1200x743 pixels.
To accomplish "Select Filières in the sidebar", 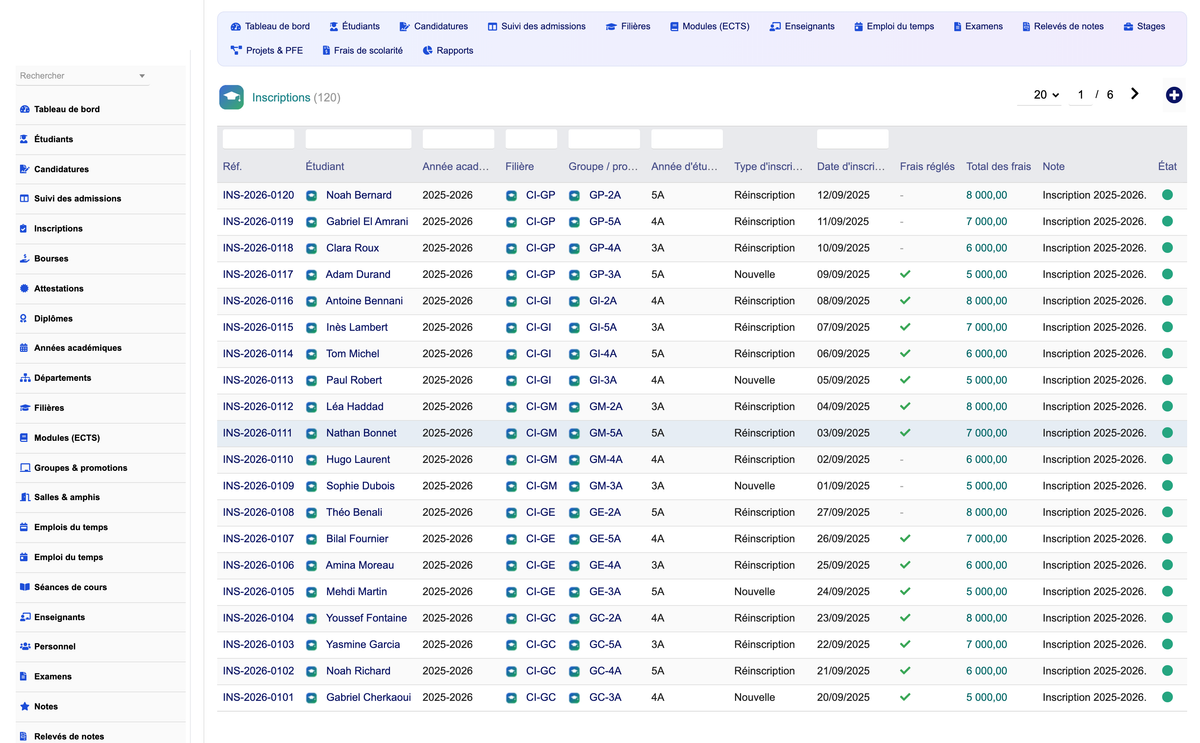I will 49,408.
